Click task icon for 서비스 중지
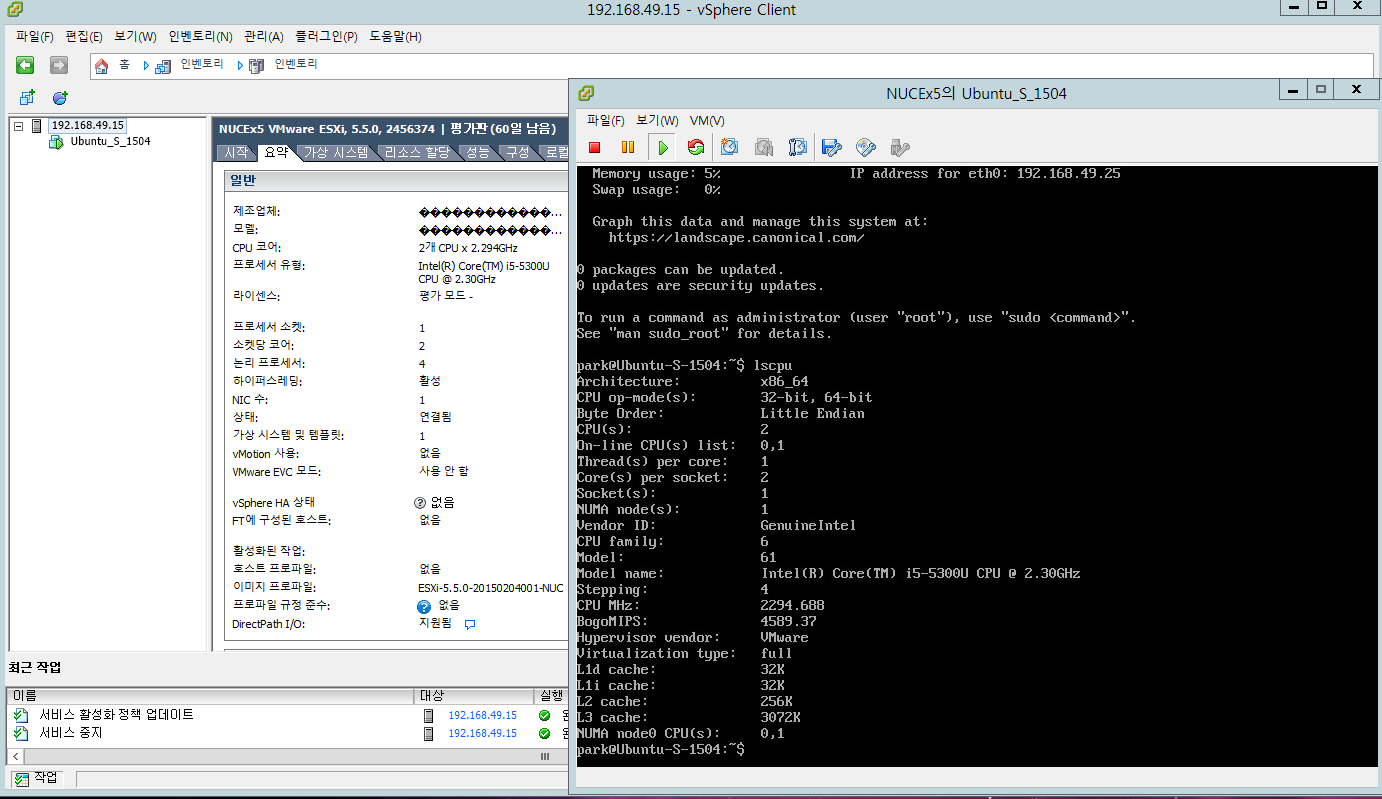 coord(21,733)
